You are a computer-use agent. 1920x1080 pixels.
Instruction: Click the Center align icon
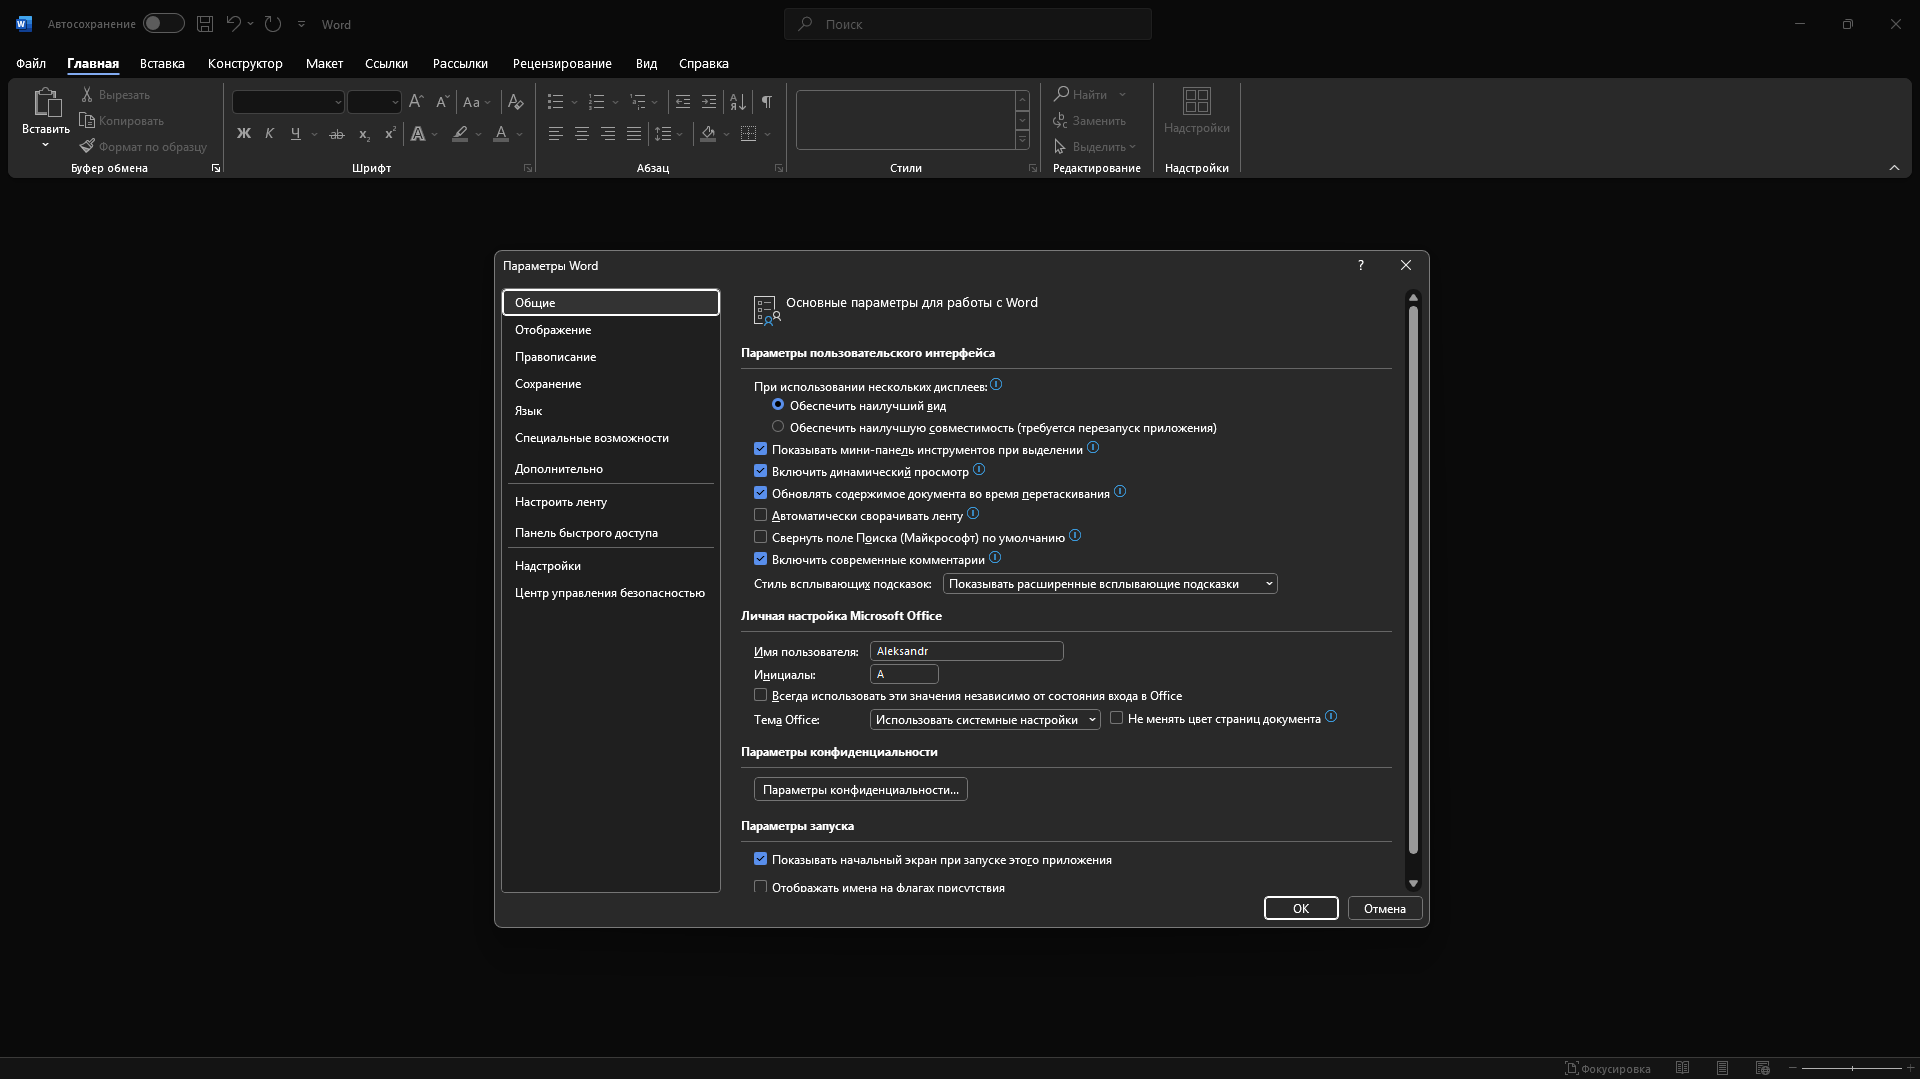coord(581,134)
